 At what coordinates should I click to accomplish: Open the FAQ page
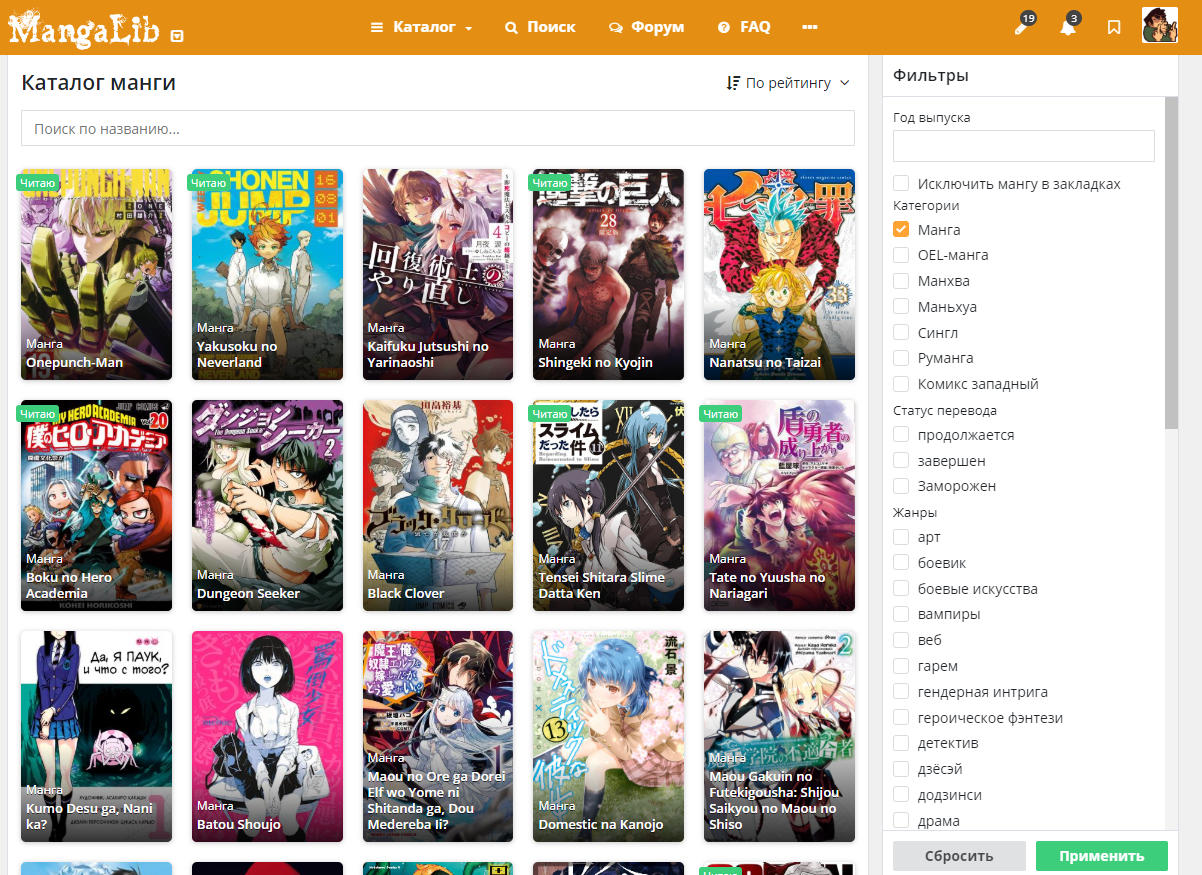744,27
